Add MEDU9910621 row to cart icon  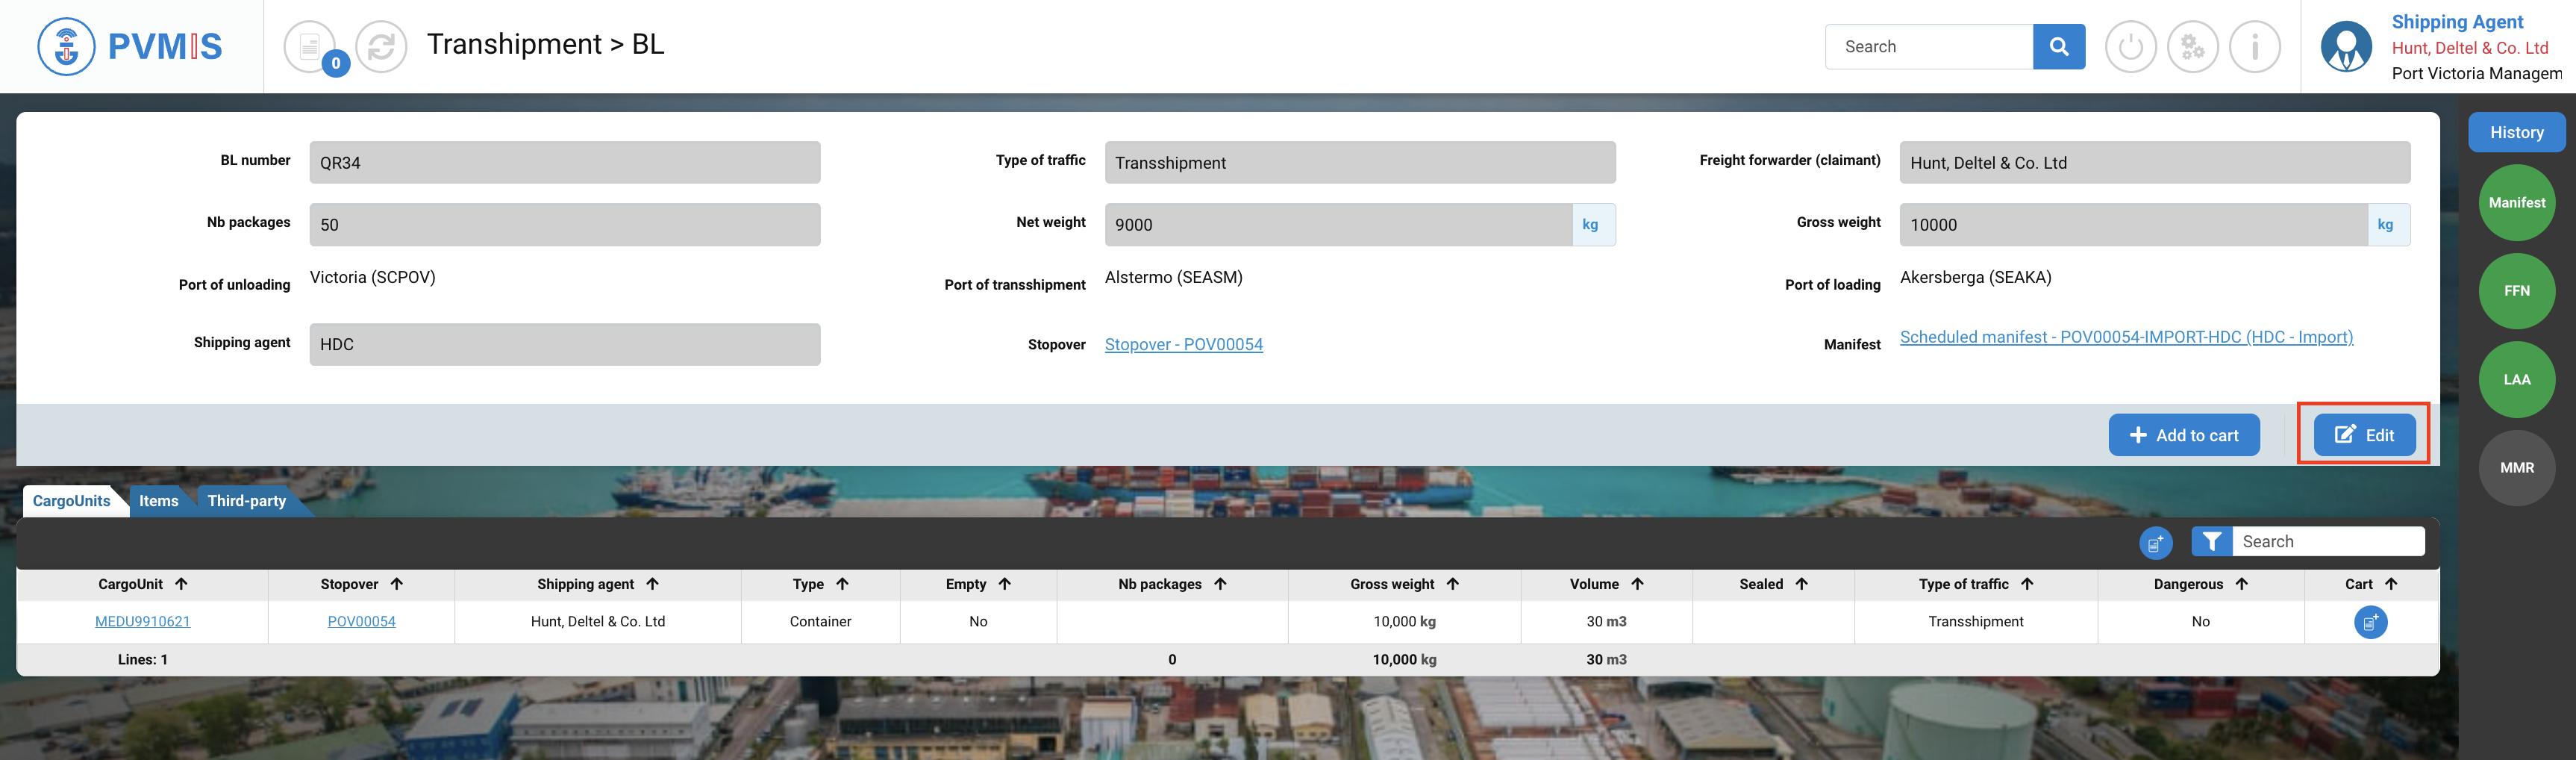click(2370, 622)
